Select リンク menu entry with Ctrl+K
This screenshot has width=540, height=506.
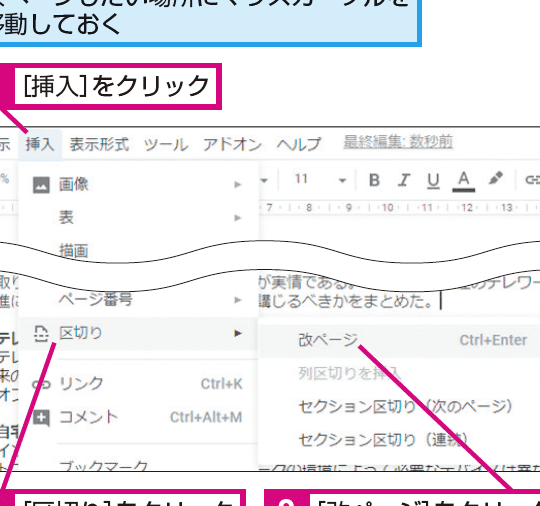[138, 384]
